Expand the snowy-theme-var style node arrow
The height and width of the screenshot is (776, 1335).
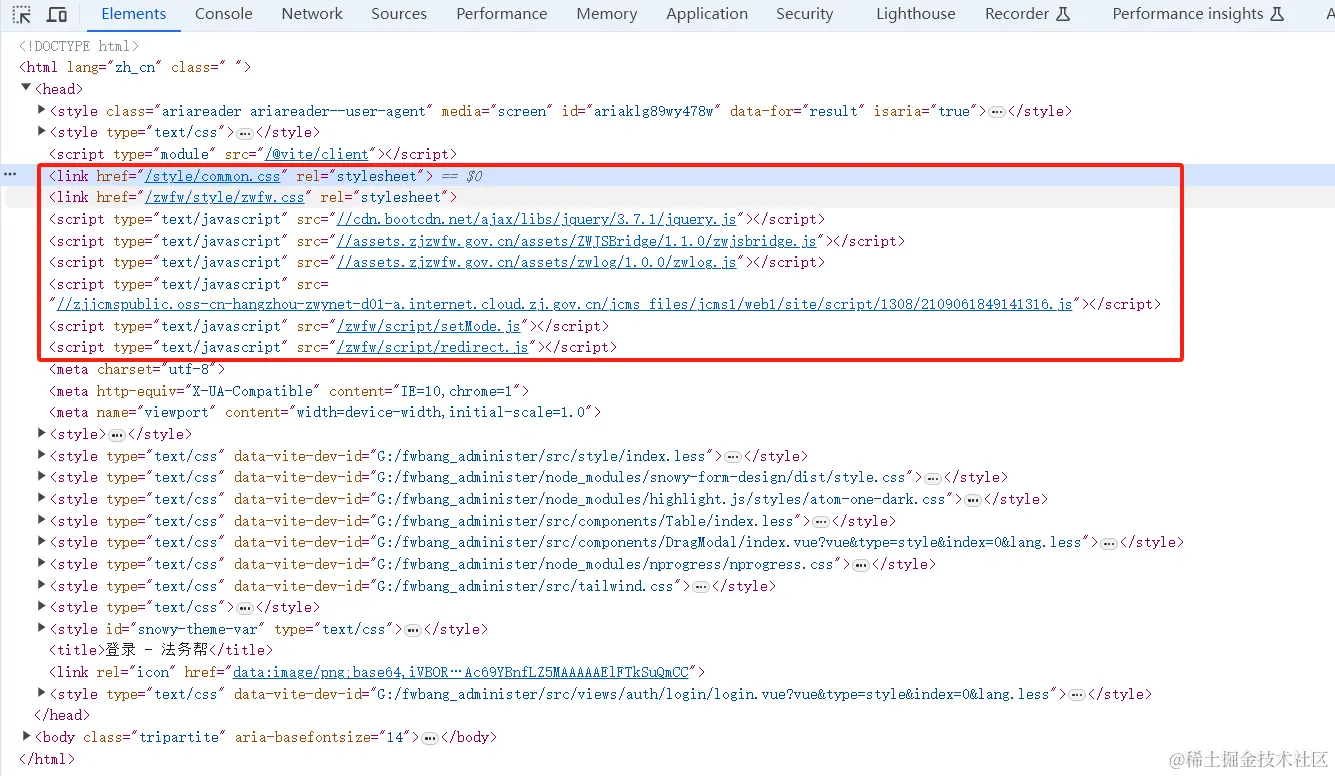coord(42,629)
